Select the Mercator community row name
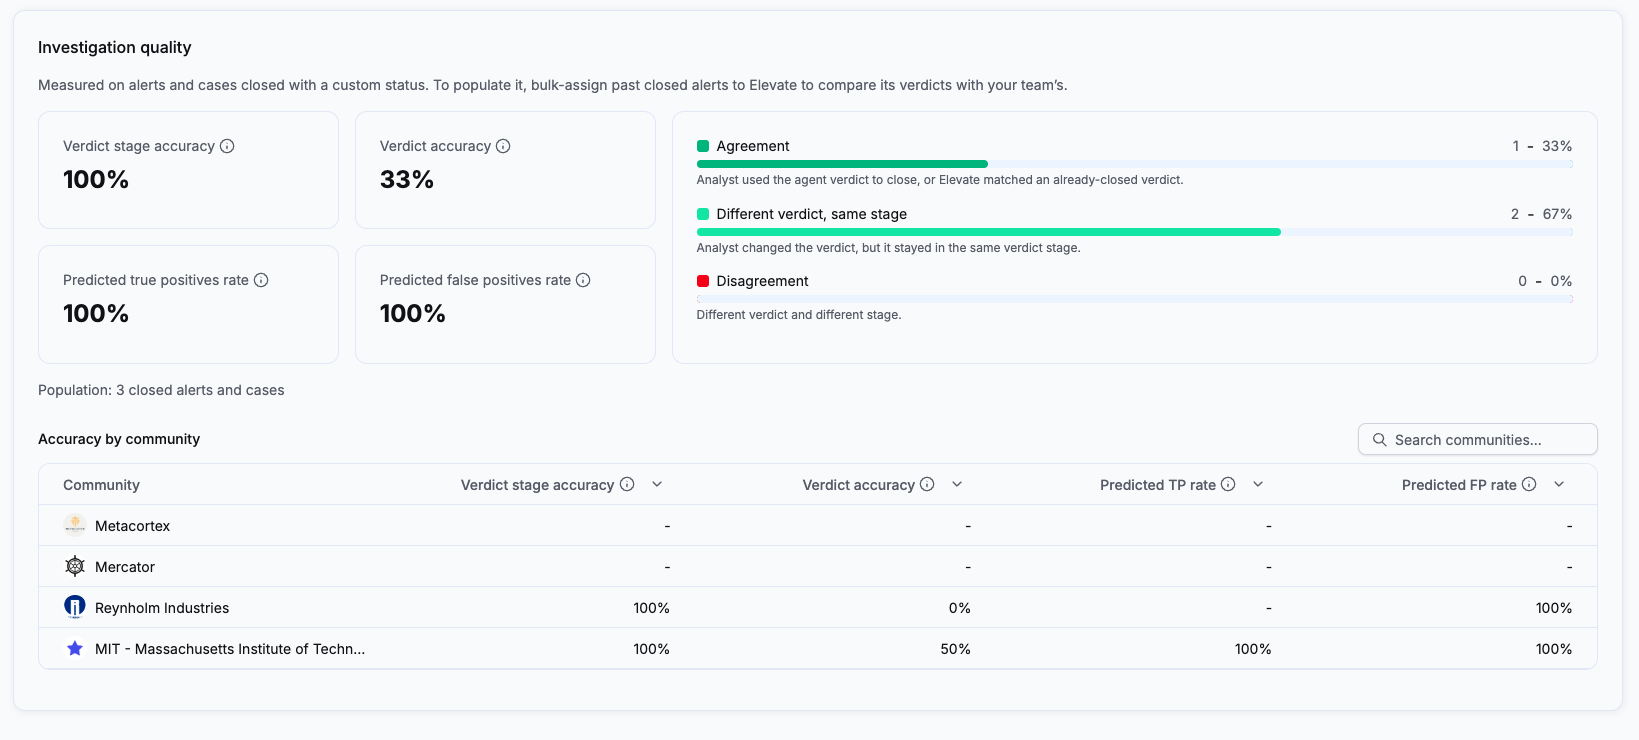 [x=125, y=567]
